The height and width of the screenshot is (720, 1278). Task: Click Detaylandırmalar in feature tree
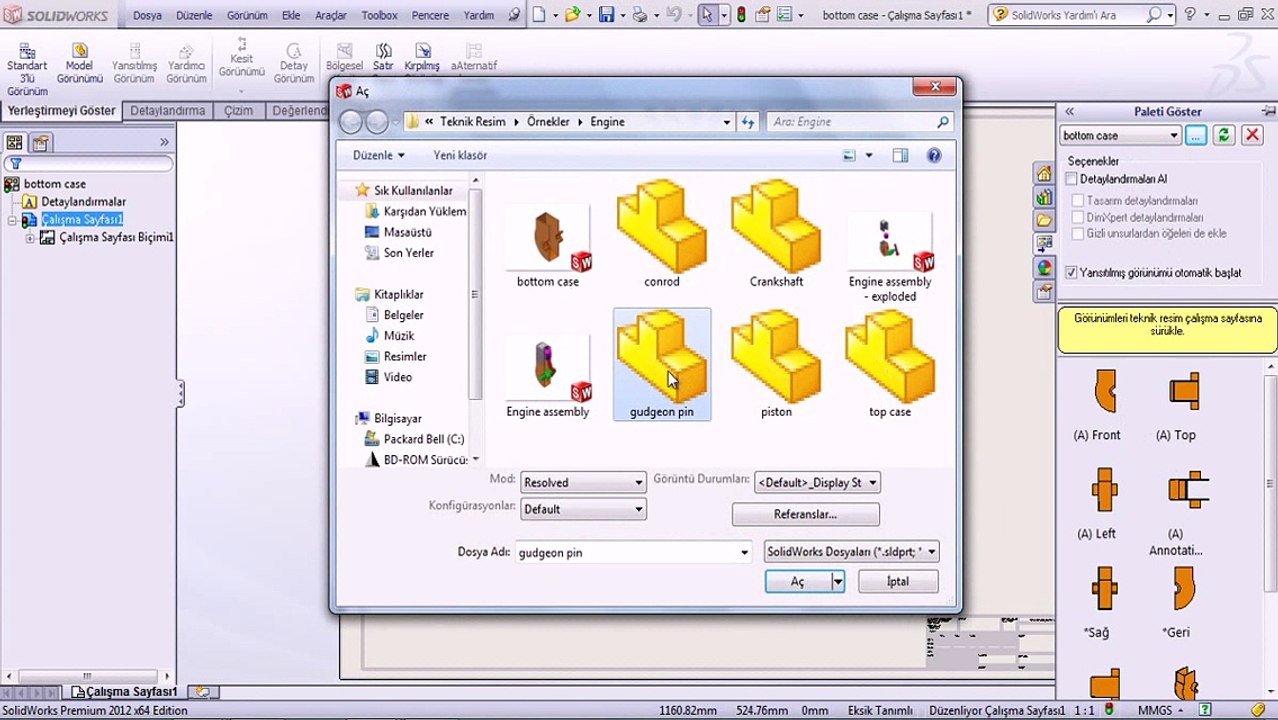(83, 201)
